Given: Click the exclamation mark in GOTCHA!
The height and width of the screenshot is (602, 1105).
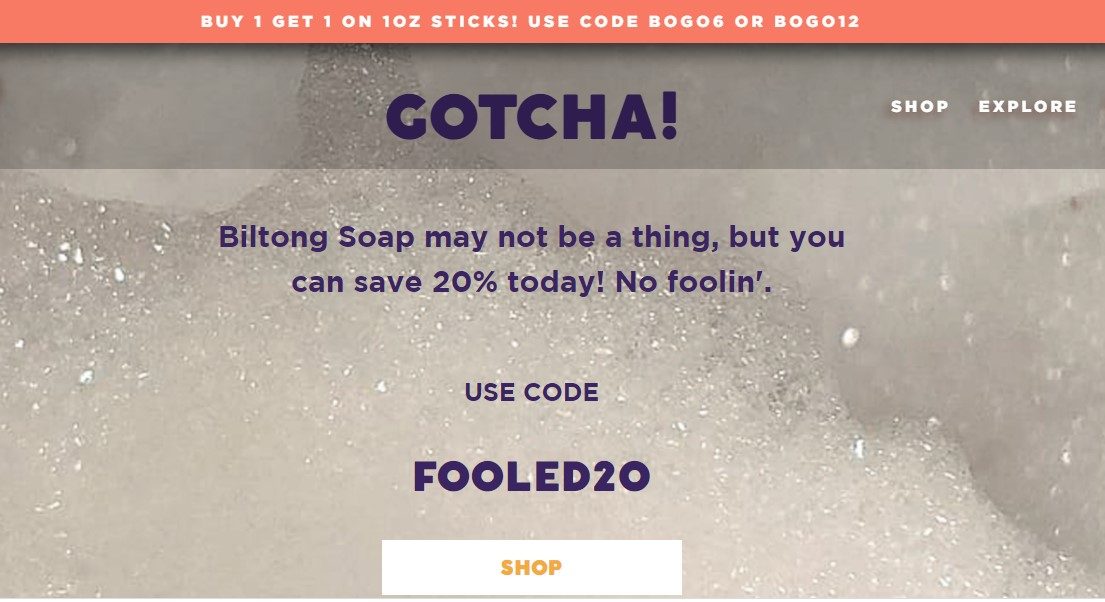Looking at the screenshot, I should [668, 118].
